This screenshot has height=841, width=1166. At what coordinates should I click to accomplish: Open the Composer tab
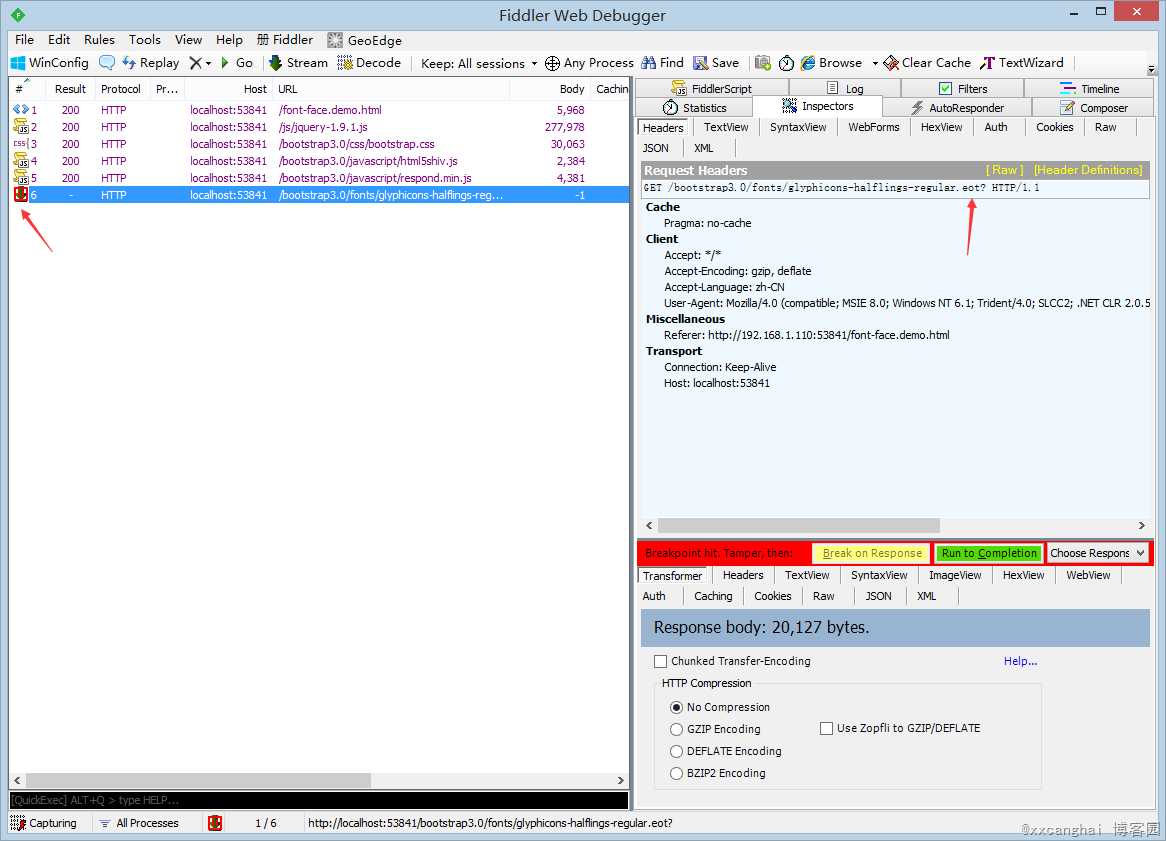click(x=1094, y=108)
